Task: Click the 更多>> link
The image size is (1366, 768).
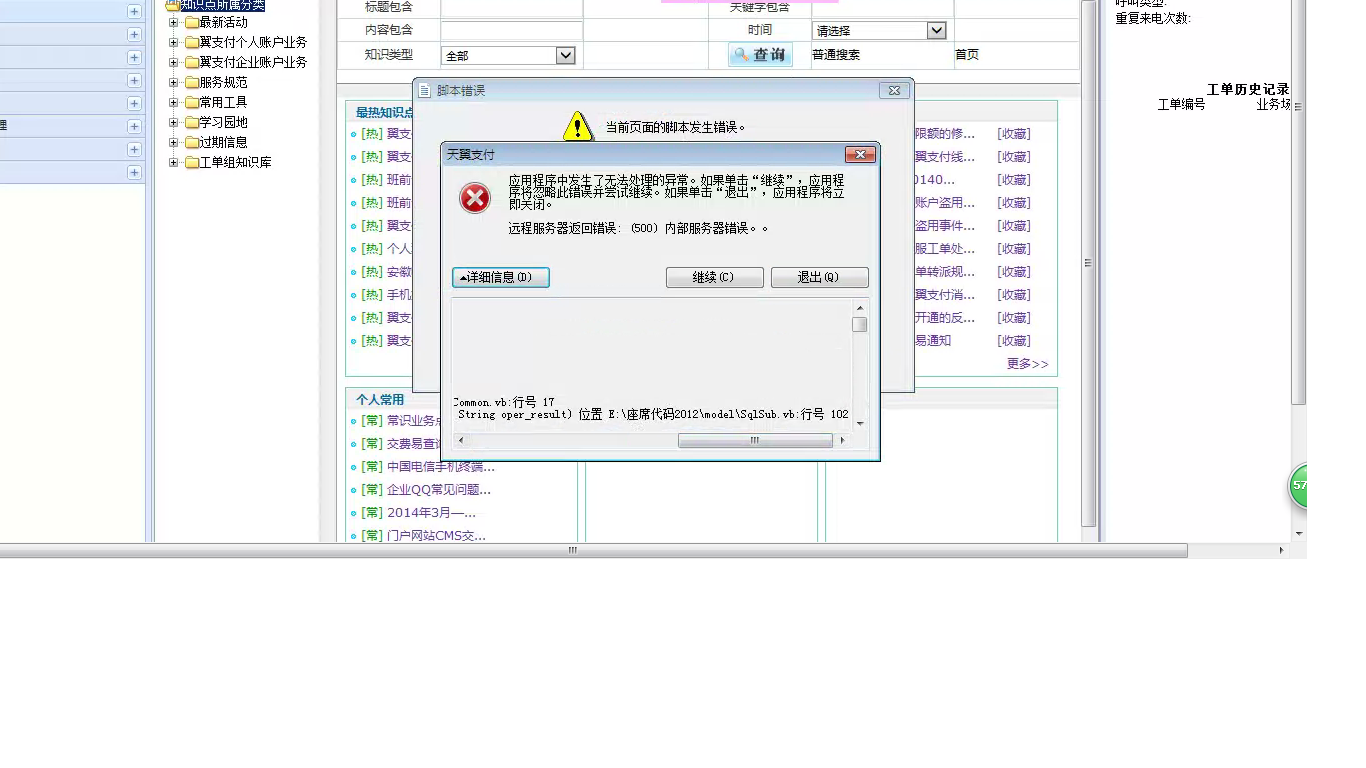Action: tap(1028, 364)
